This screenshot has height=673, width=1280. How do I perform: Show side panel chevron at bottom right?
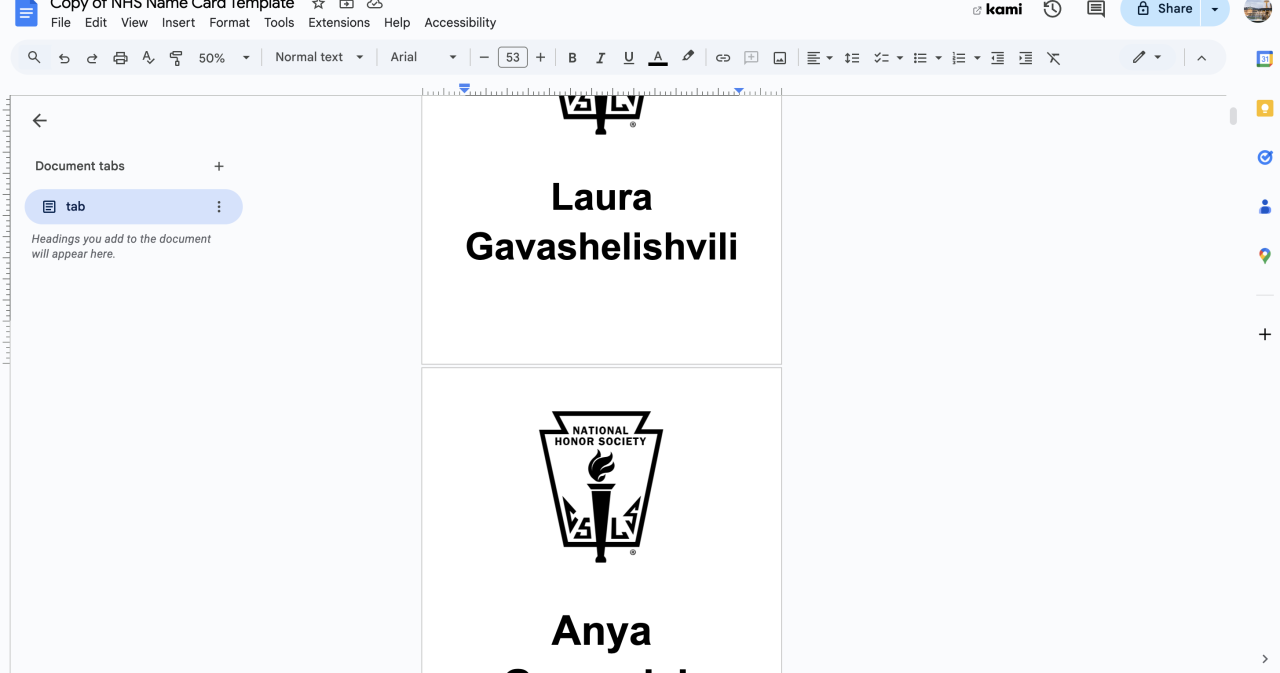point(1265,659)
